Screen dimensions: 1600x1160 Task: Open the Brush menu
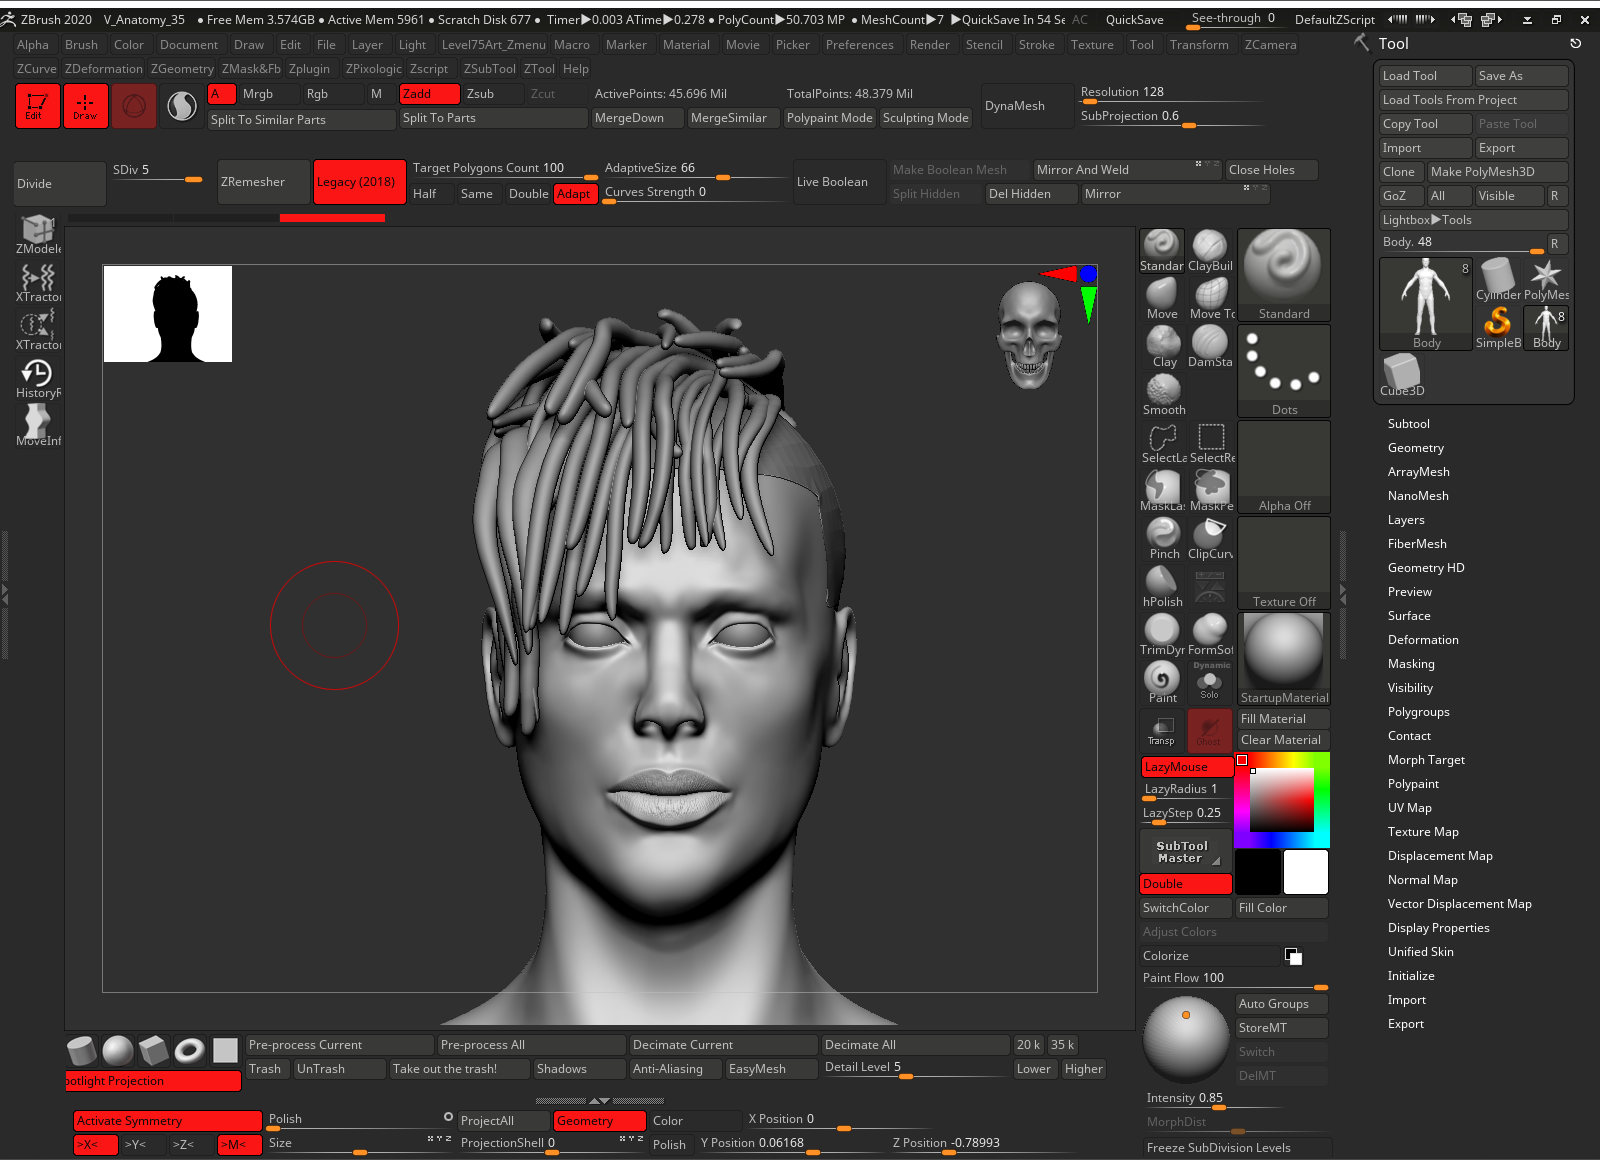(81, 45)
